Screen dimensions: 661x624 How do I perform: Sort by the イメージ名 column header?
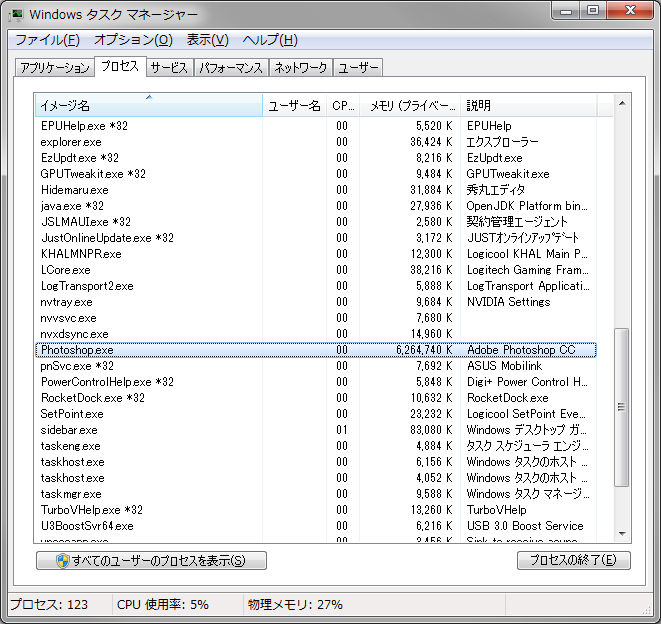point(148,105)
